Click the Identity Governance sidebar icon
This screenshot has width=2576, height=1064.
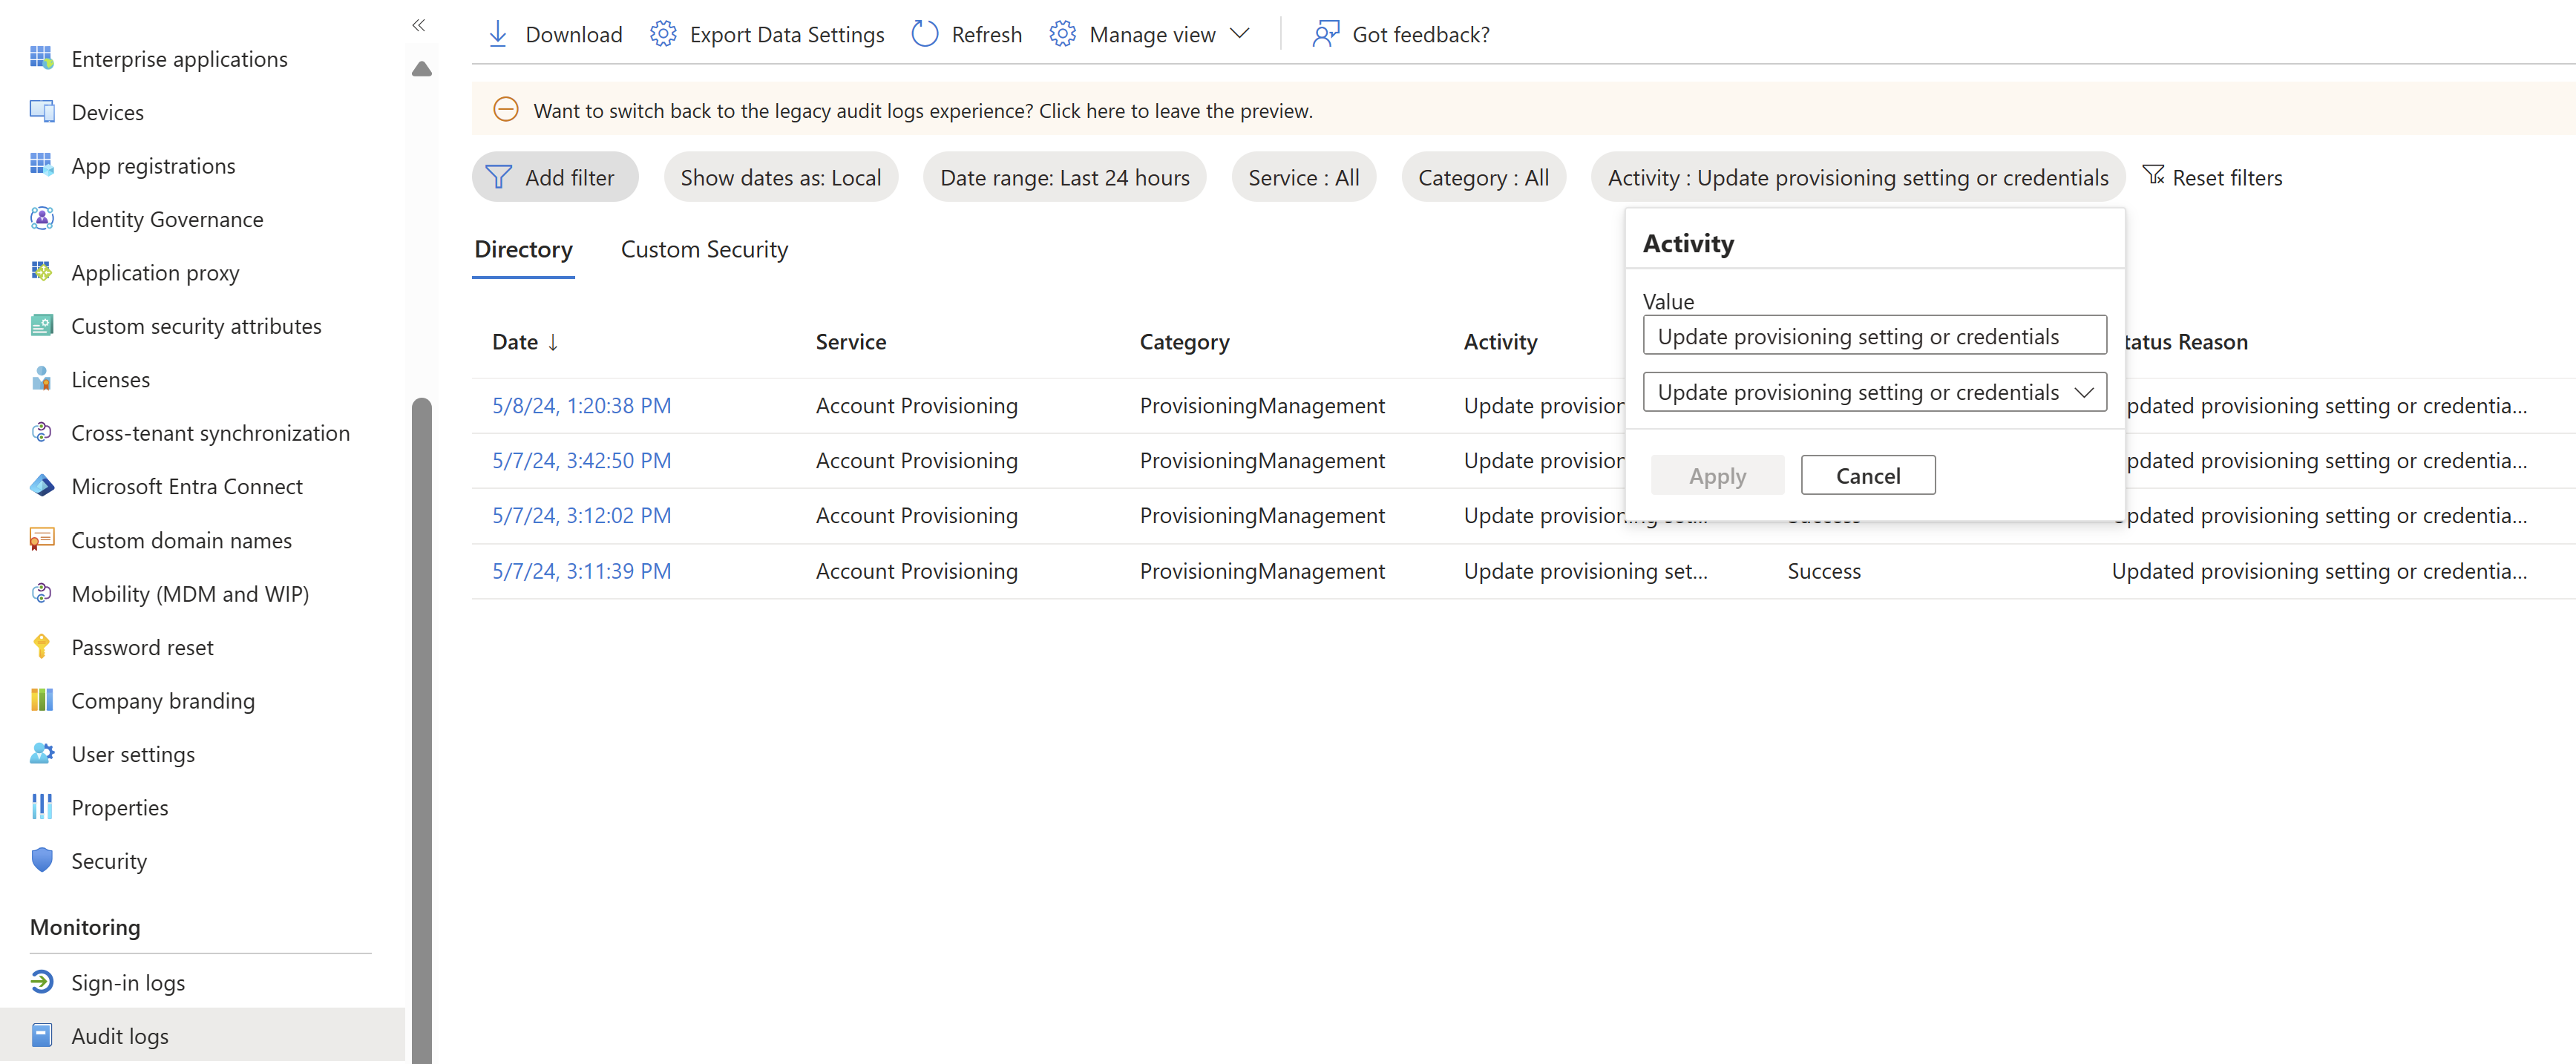tap(43, 218)
